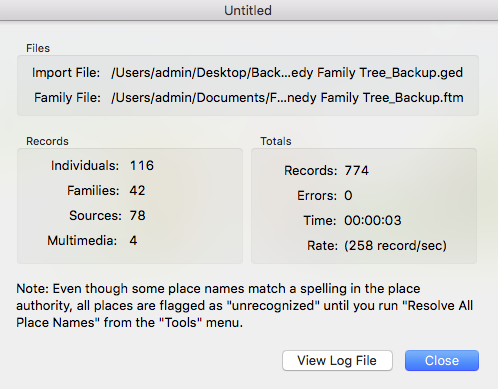Click the Untitled window title
The image size is (498, 389).
(248, 10)
